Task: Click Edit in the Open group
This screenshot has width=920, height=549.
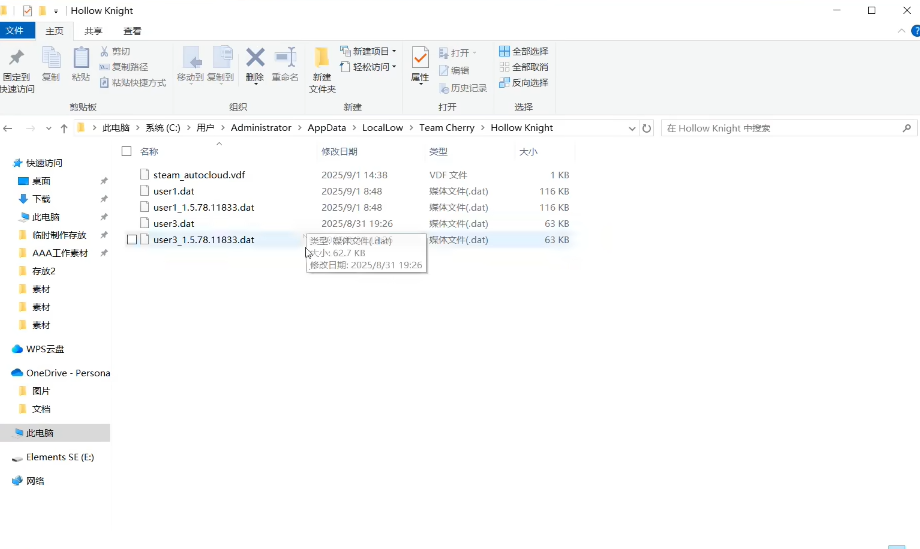Action: click(x=454, y=70)
